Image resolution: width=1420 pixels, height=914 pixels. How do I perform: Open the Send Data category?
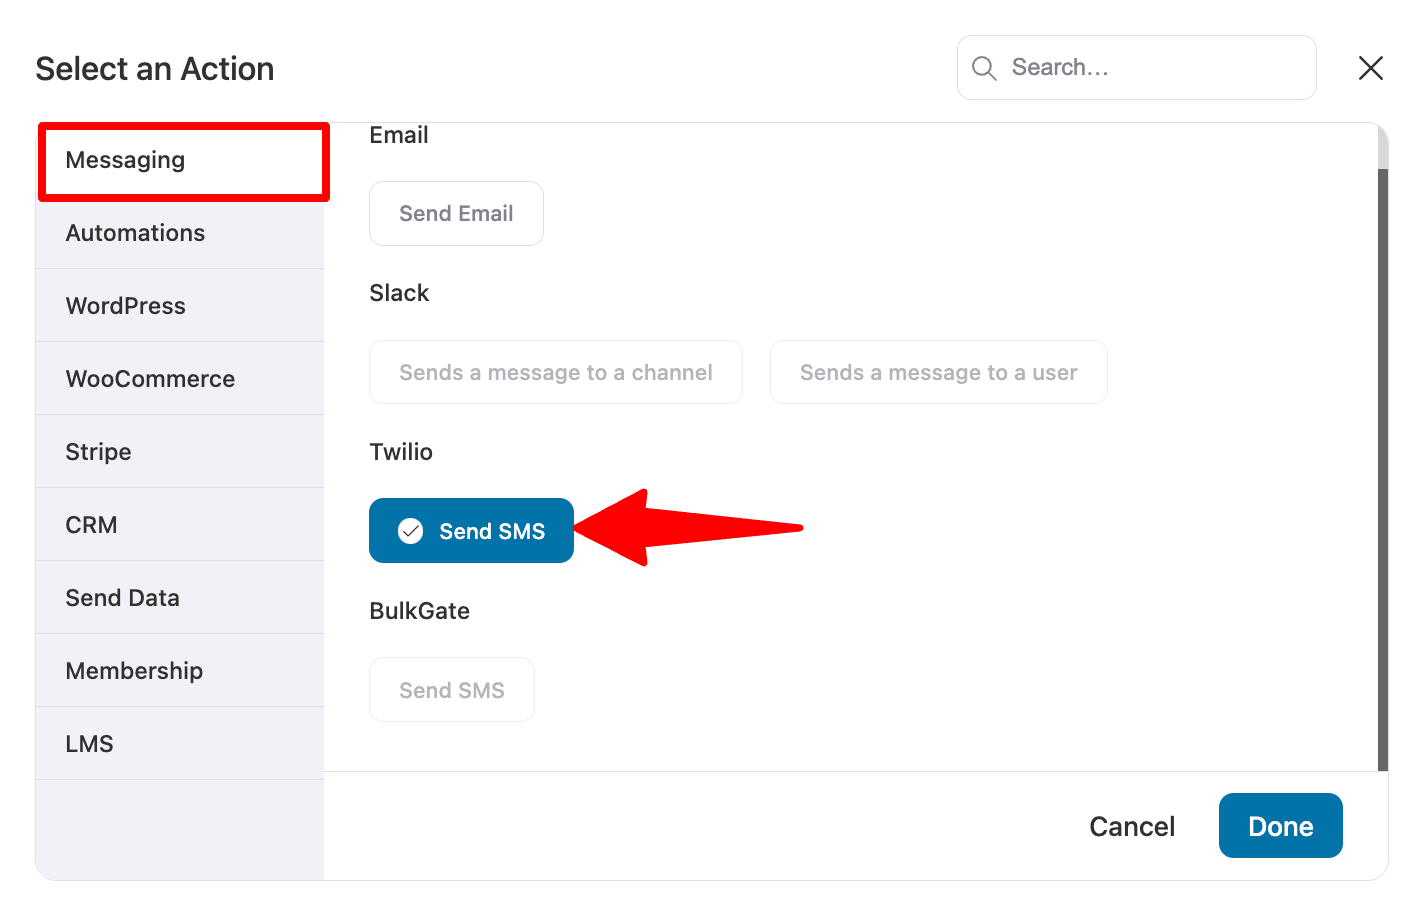click(180, 598)
